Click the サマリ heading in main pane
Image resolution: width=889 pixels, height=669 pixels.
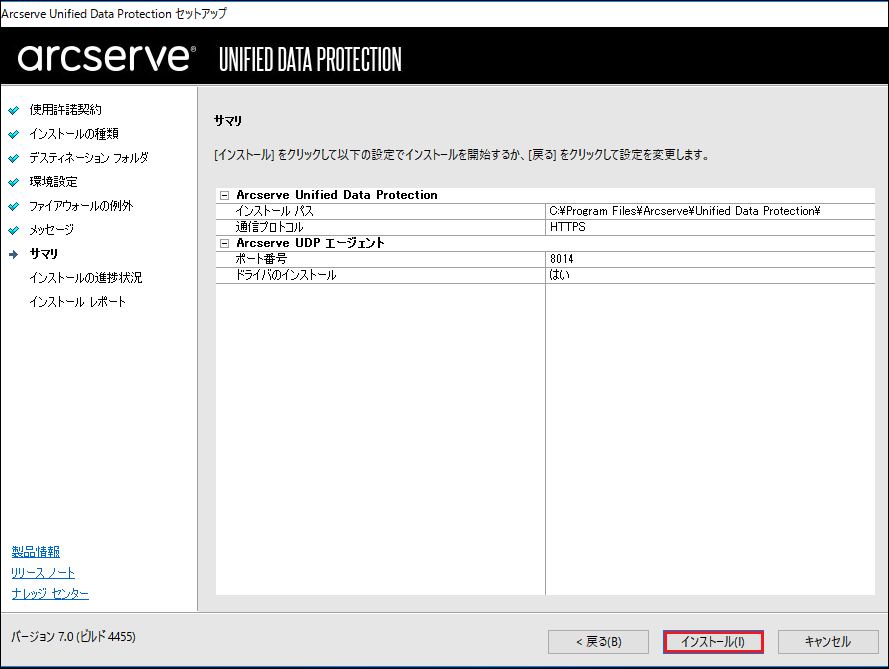tap(228, 121)
